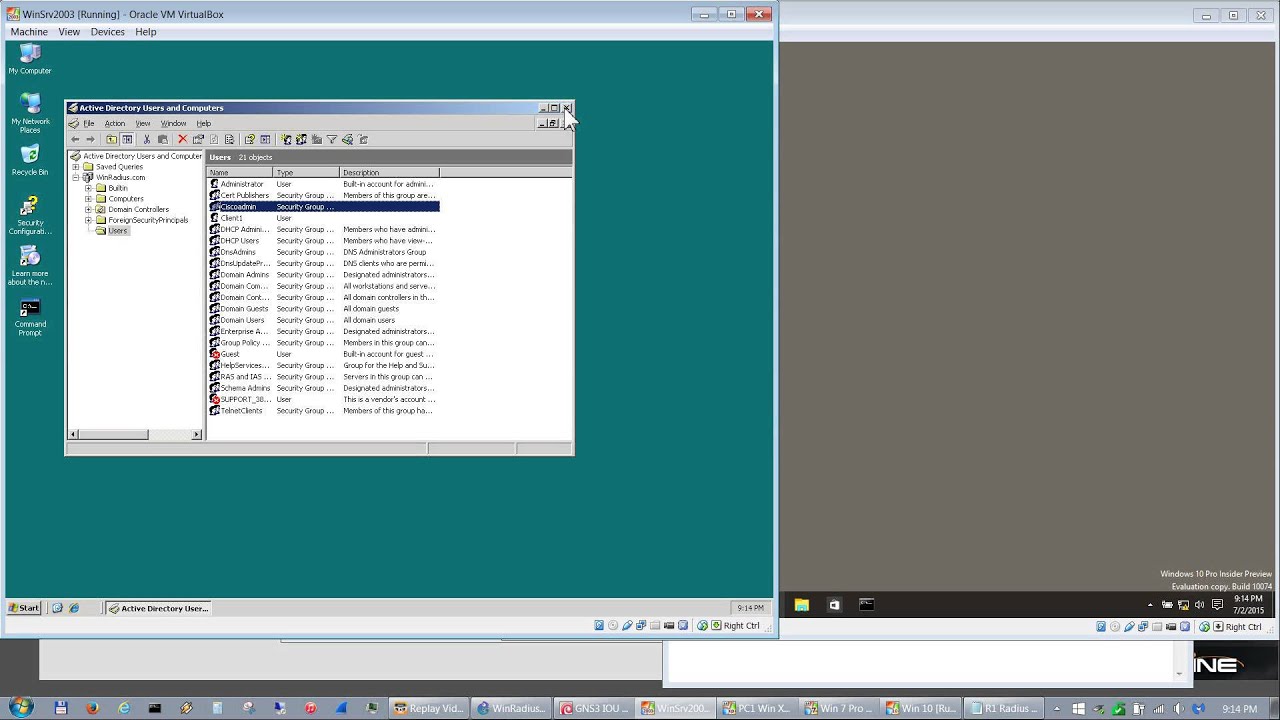Select the Client1 user row
The image size is (1280, 720).
tap(323, 218)
